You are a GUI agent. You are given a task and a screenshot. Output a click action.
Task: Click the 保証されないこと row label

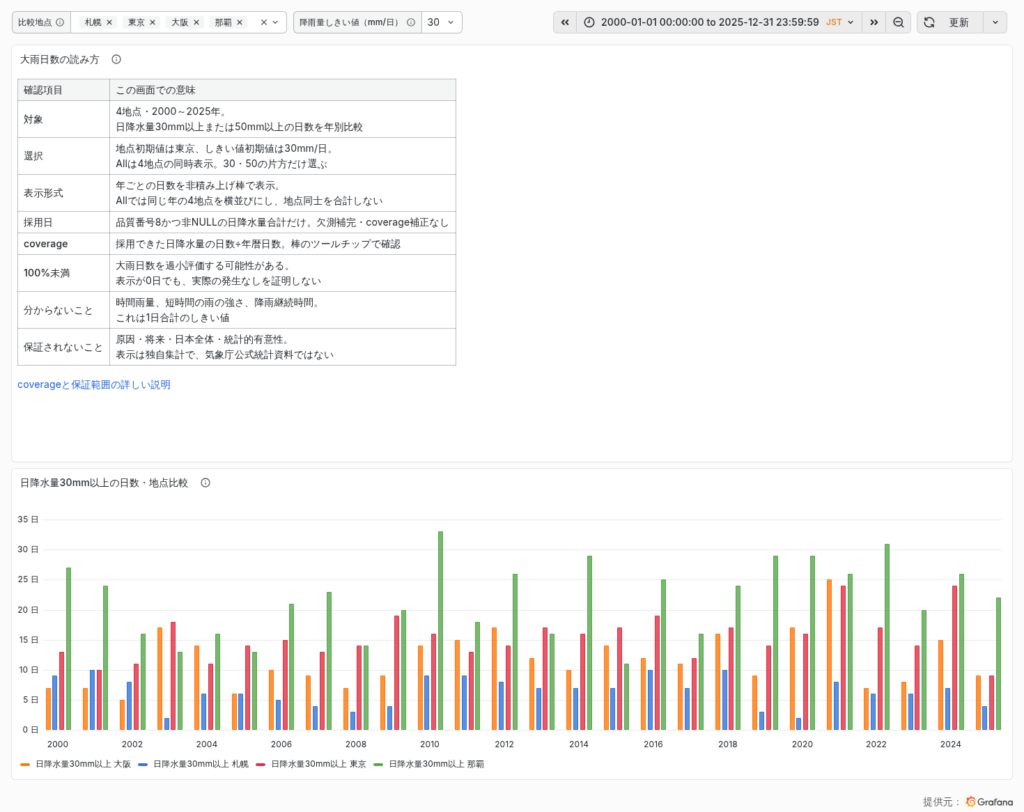[x=63, y=347]
